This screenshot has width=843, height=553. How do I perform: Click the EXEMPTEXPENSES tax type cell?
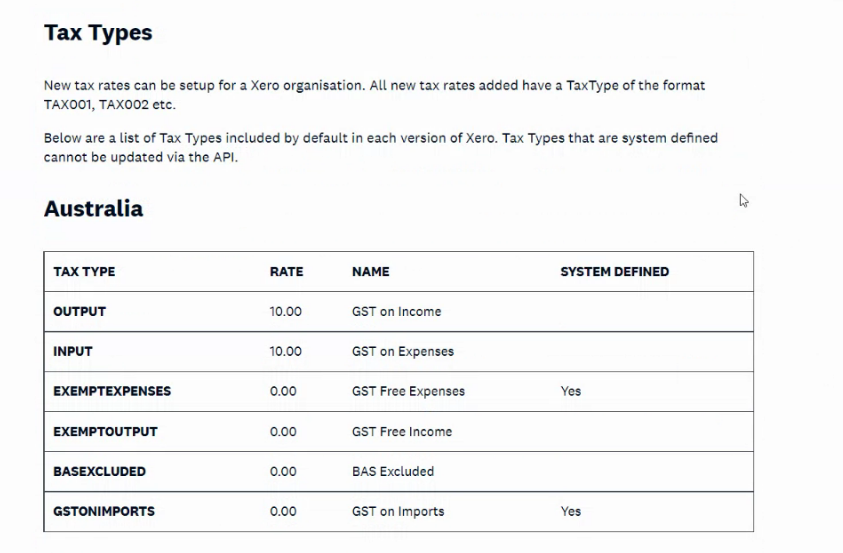pyautogui.click(x=112, y=391)
